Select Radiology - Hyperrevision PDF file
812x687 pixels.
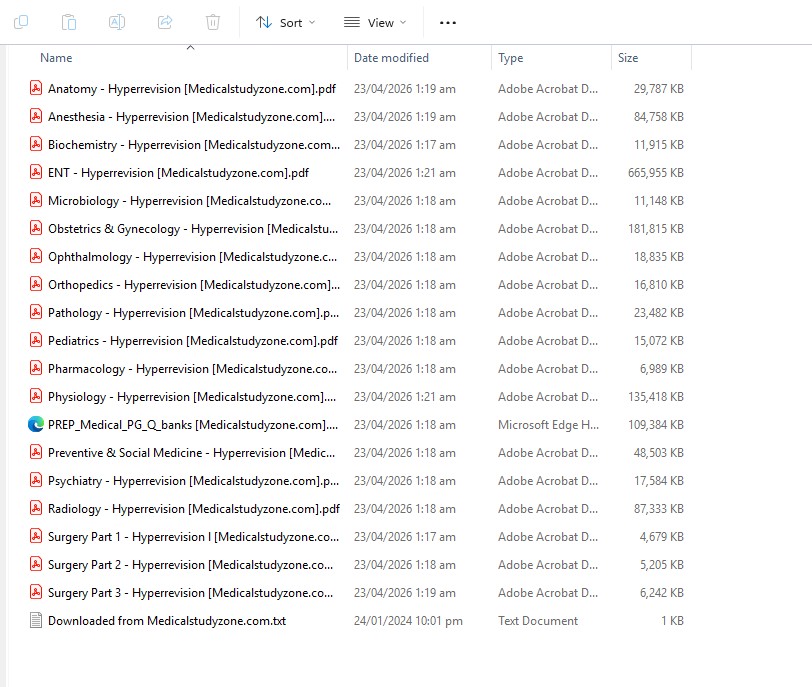[x=193, y=509]
